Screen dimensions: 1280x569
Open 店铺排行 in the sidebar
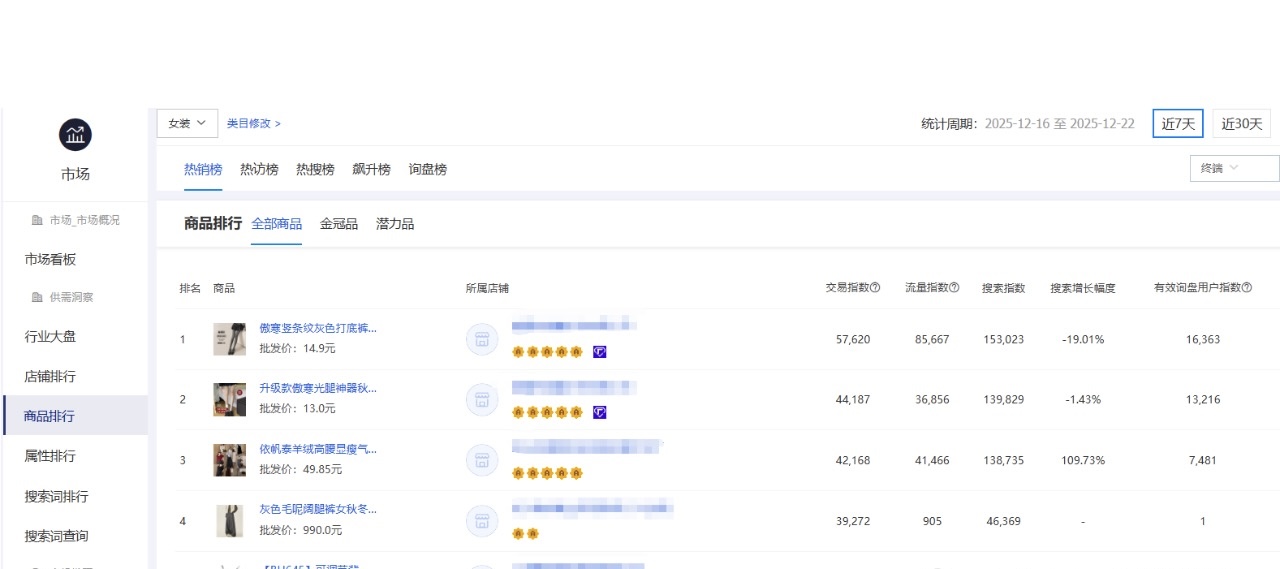click(x=50, y=377)
